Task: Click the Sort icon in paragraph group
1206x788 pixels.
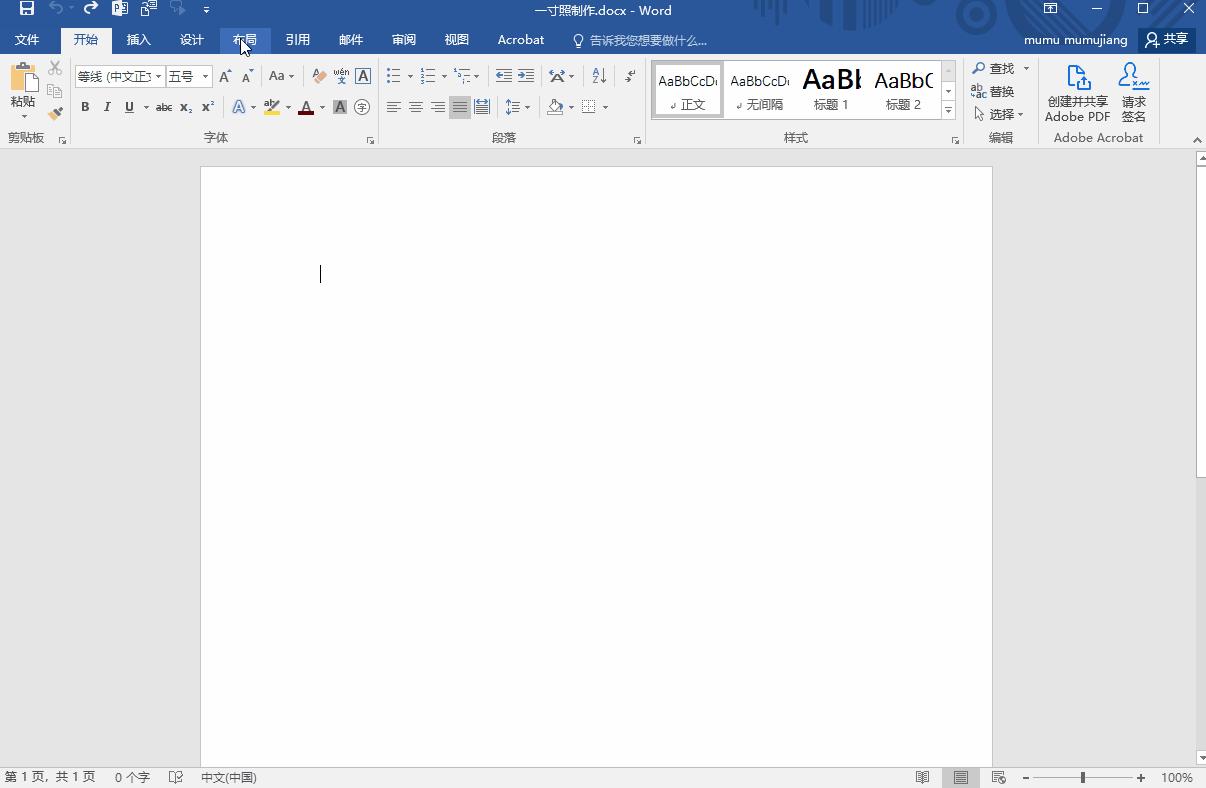Action: pos(599,76)
